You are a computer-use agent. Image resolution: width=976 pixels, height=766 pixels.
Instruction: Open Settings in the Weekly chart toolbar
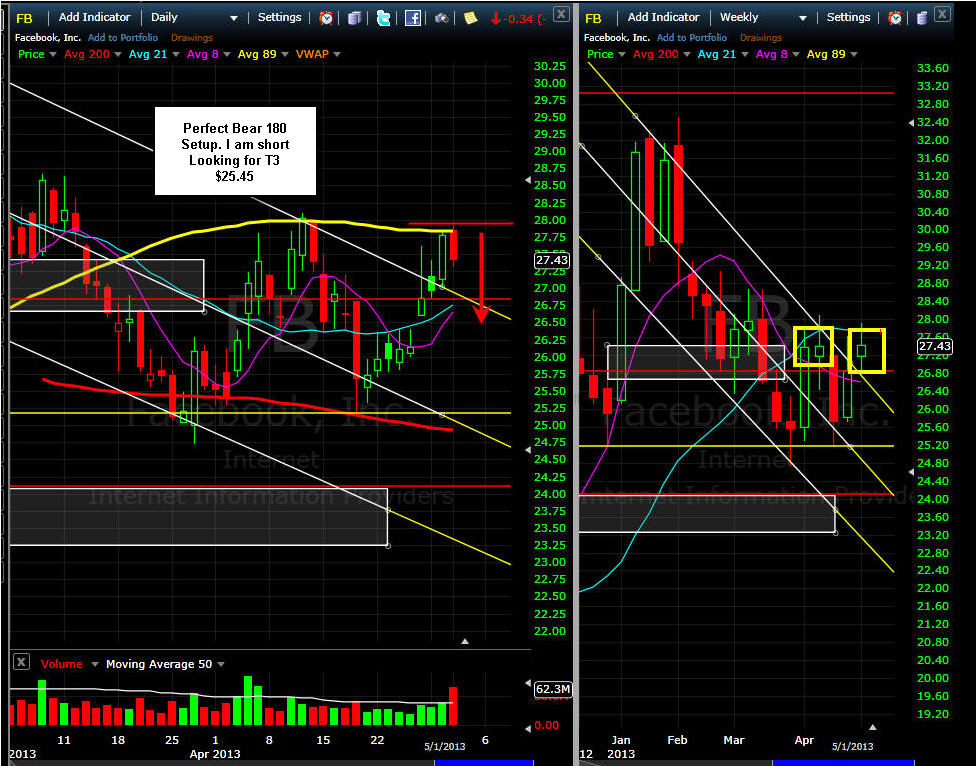coord(848,17)
